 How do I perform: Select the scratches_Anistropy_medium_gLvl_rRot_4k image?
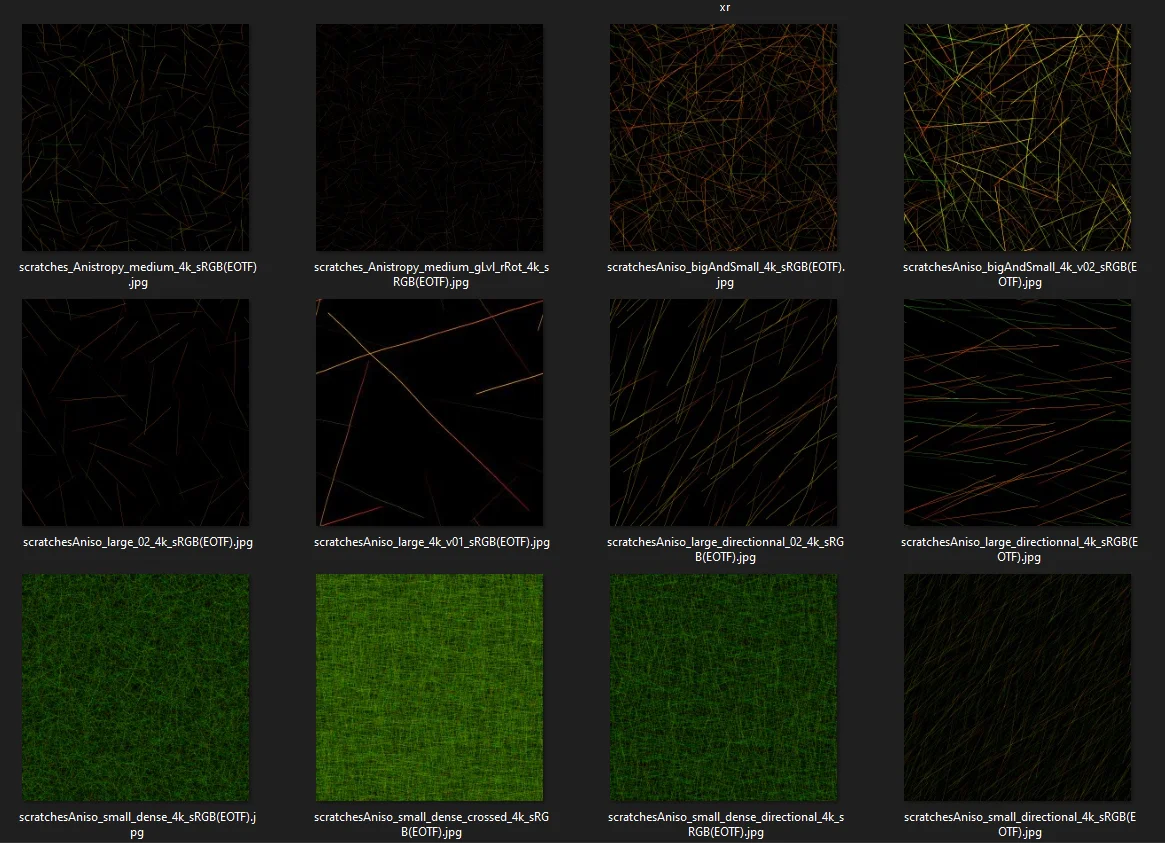pyautogui.click(x=429, y=137)
